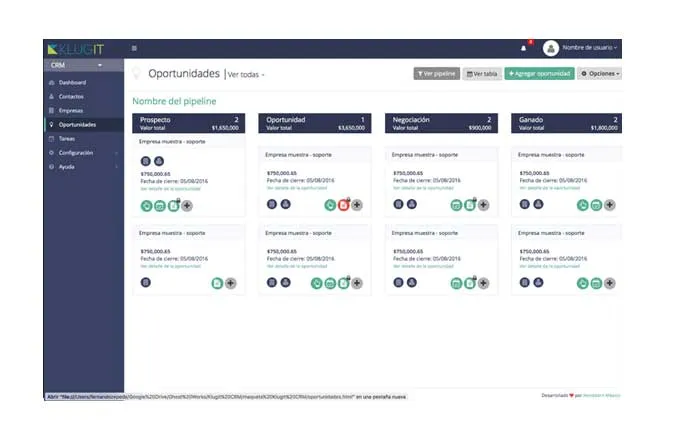
Task: Click the notification bell icon
Action: 523,48
